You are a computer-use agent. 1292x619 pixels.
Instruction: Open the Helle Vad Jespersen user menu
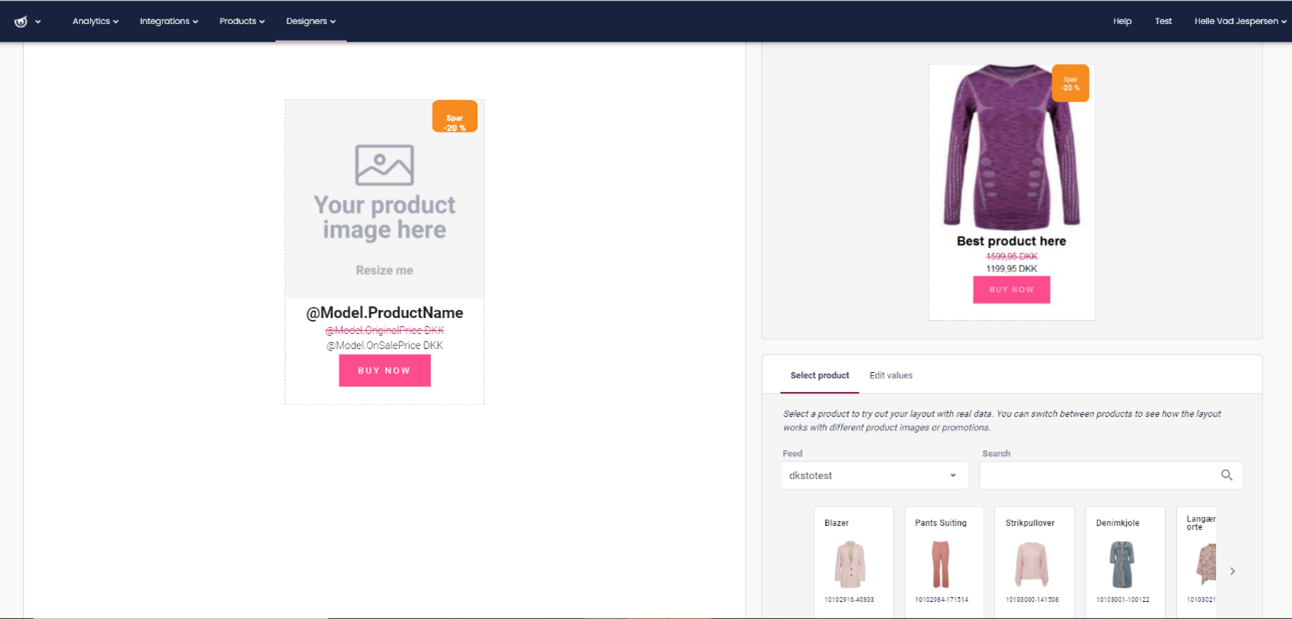1239,21
